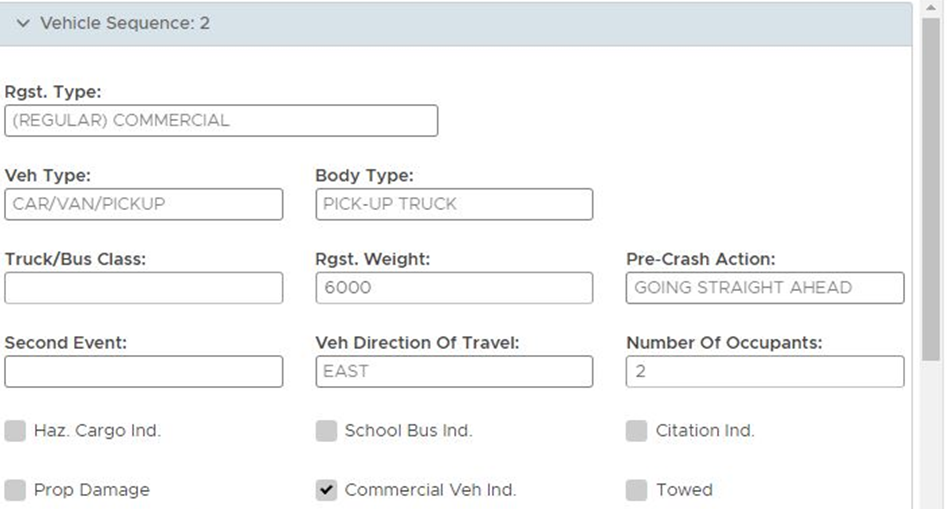947x509 pixels.
Task: Enable the Prop Damage checkbox
Action: coord(15,490)
